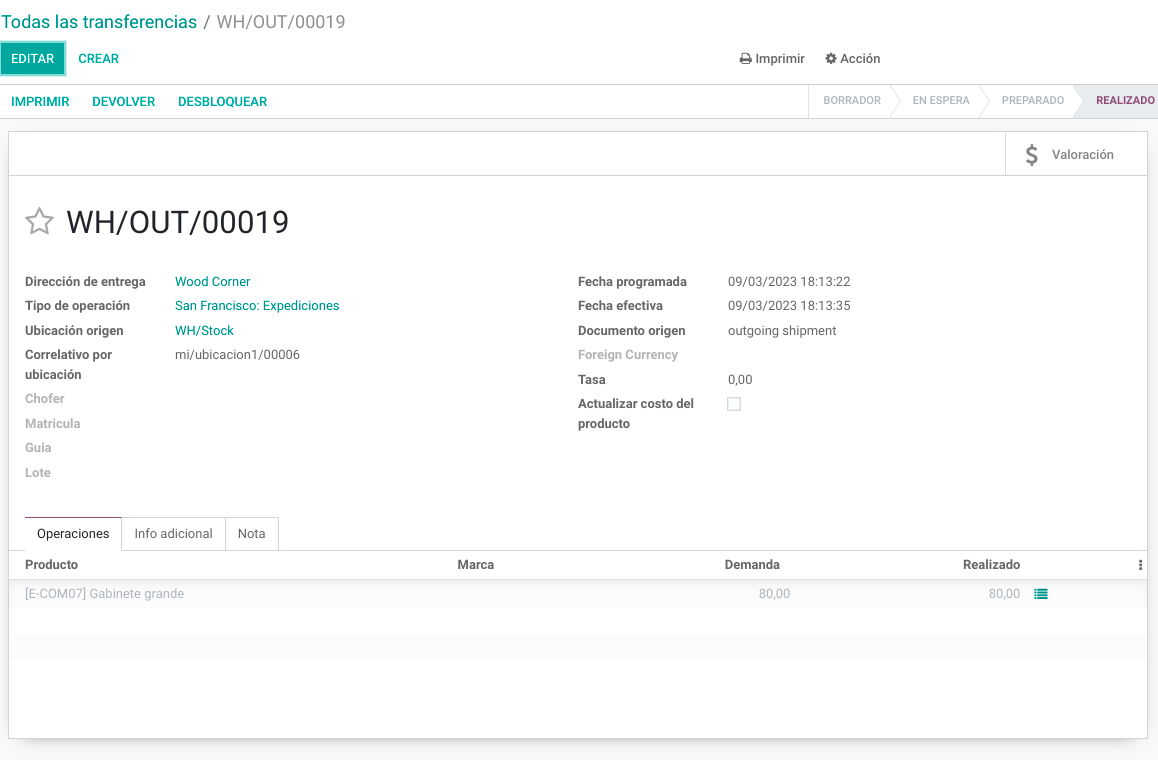Click the Foreign Currency field label
Screen dimensions: 1158x760
tap(628, 355)
